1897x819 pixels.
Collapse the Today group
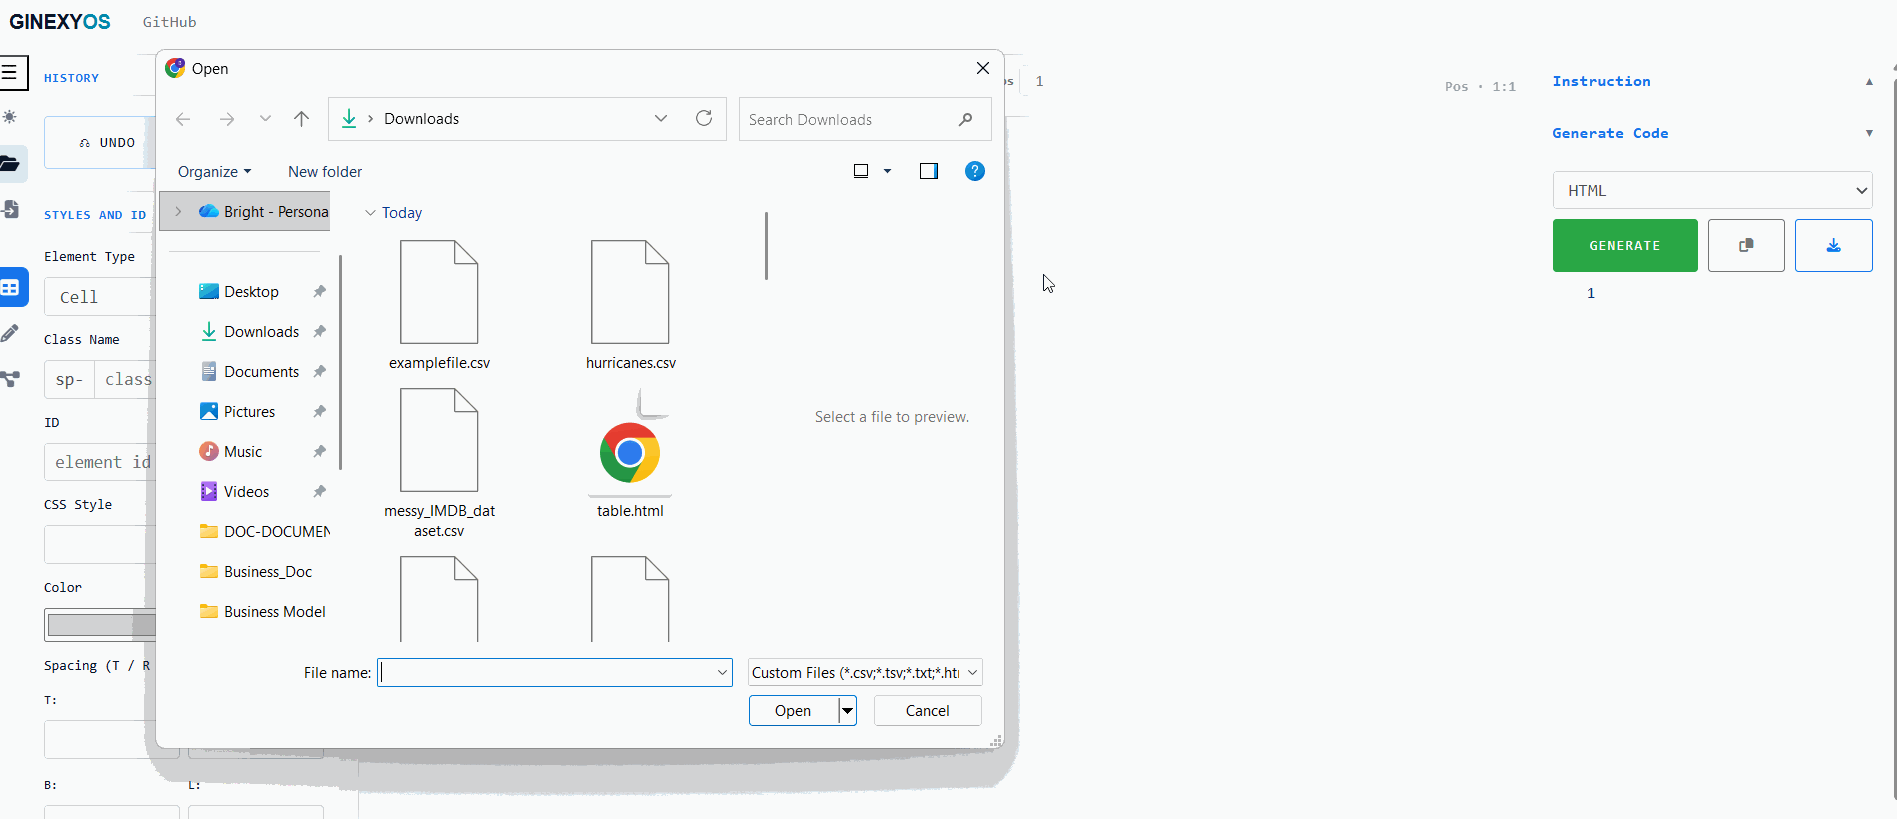(x=370, y=213)
